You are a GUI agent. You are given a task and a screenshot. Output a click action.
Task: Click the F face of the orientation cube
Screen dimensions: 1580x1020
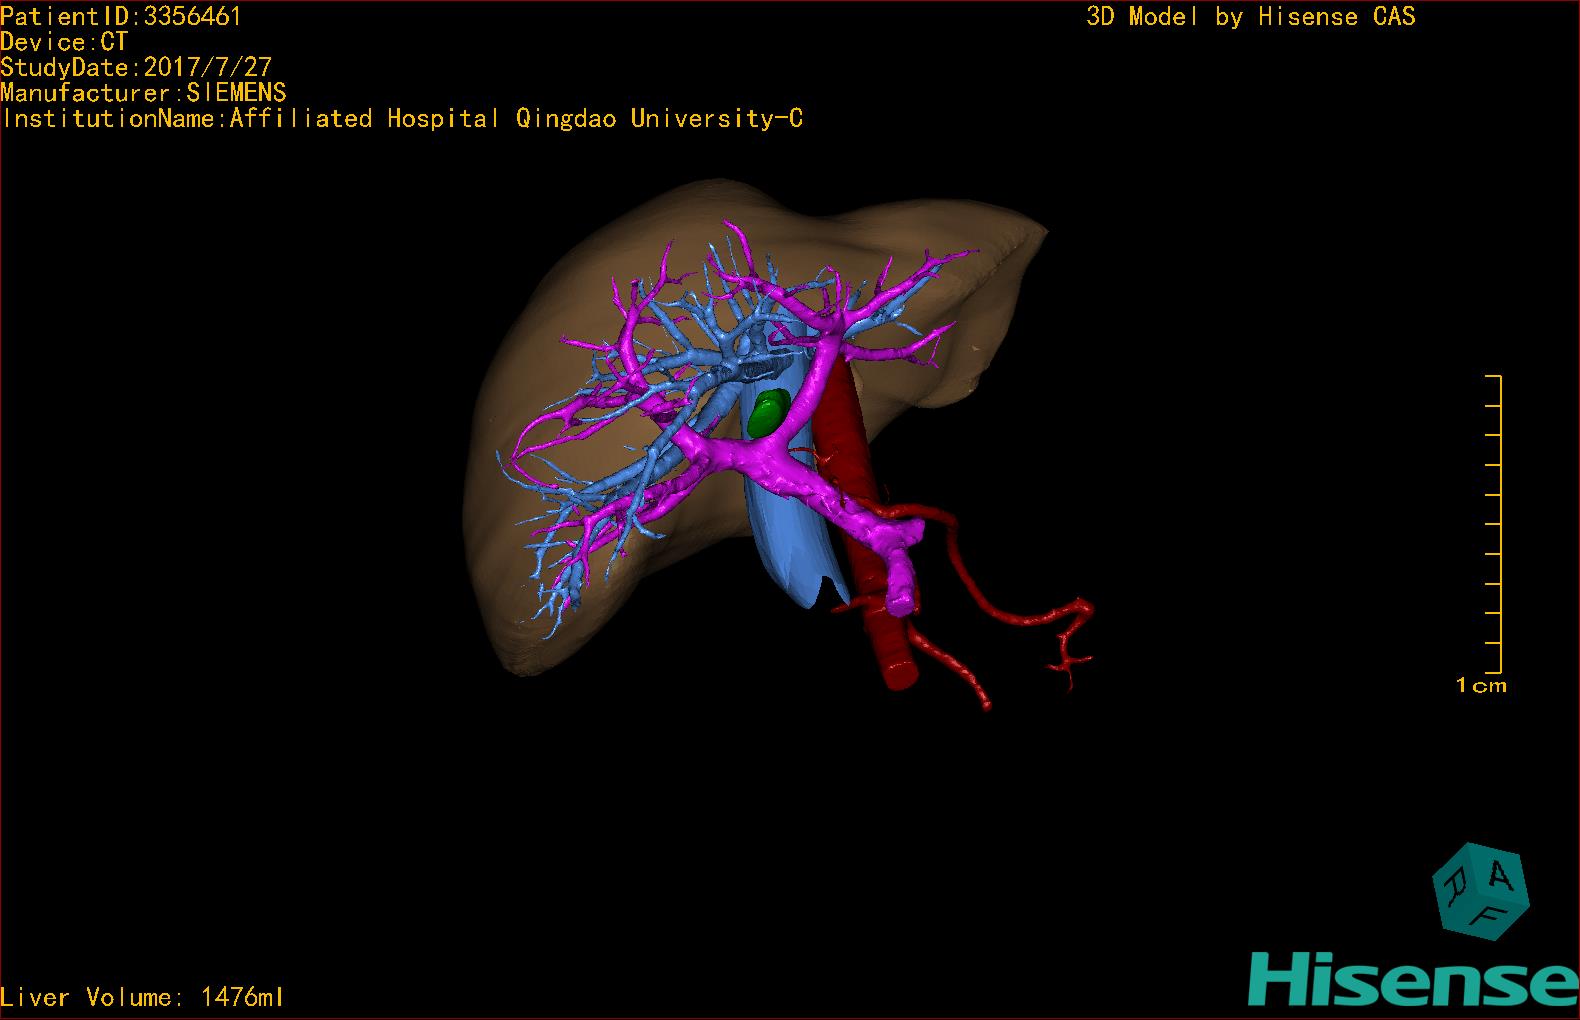(x=1488, y=917)
